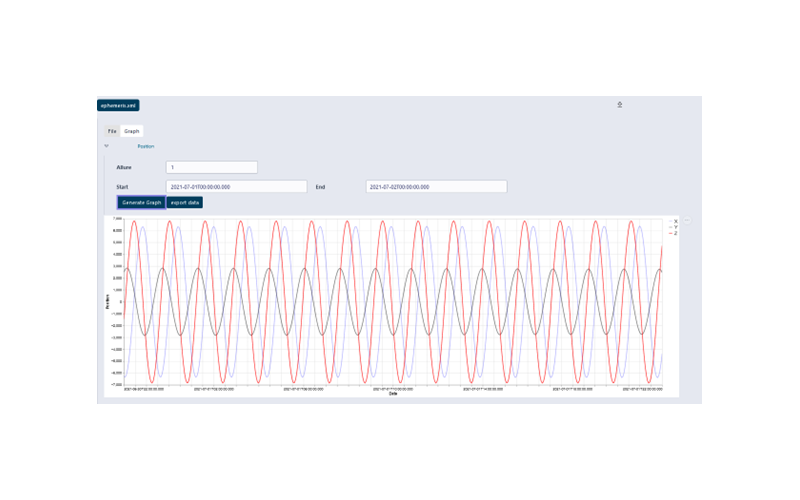Click the Start date field

point(236,186)
